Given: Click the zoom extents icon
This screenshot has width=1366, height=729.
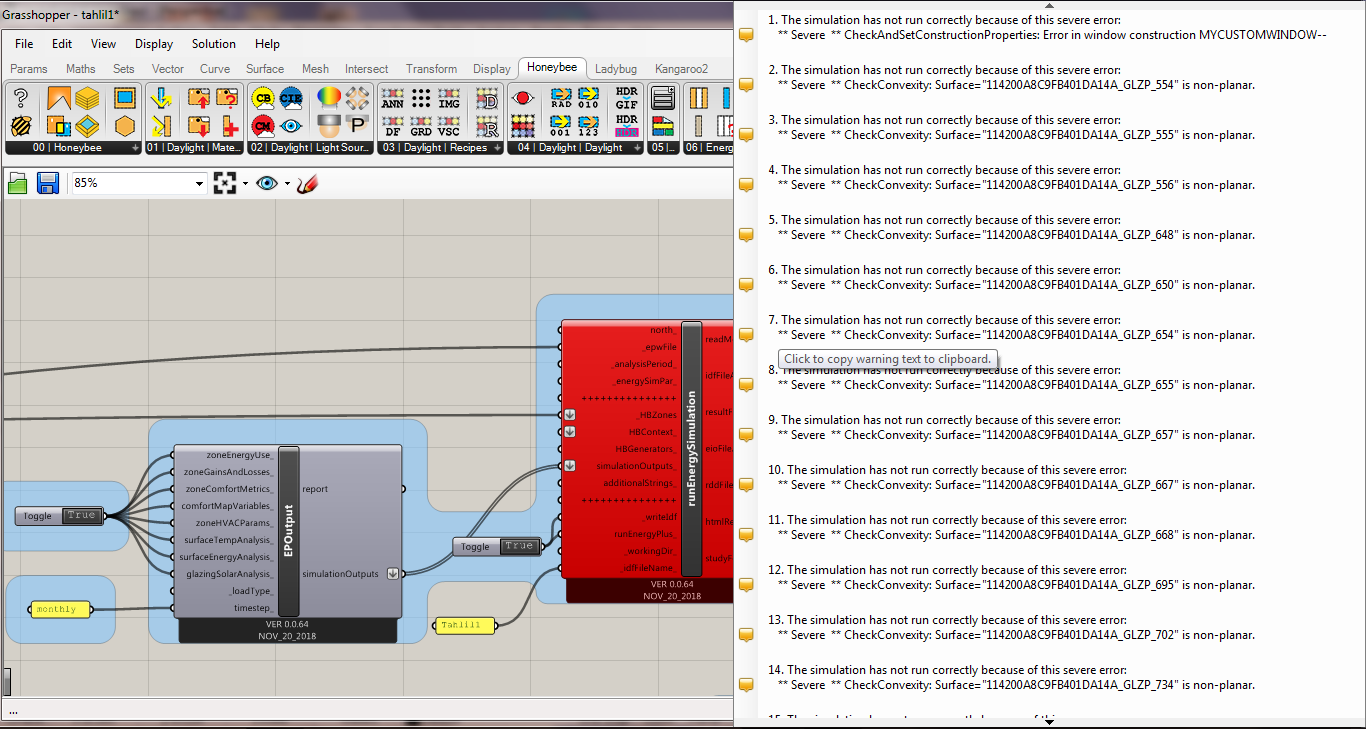Looking at the screenshot, I should pyautogui.click(x=225, y=183).
